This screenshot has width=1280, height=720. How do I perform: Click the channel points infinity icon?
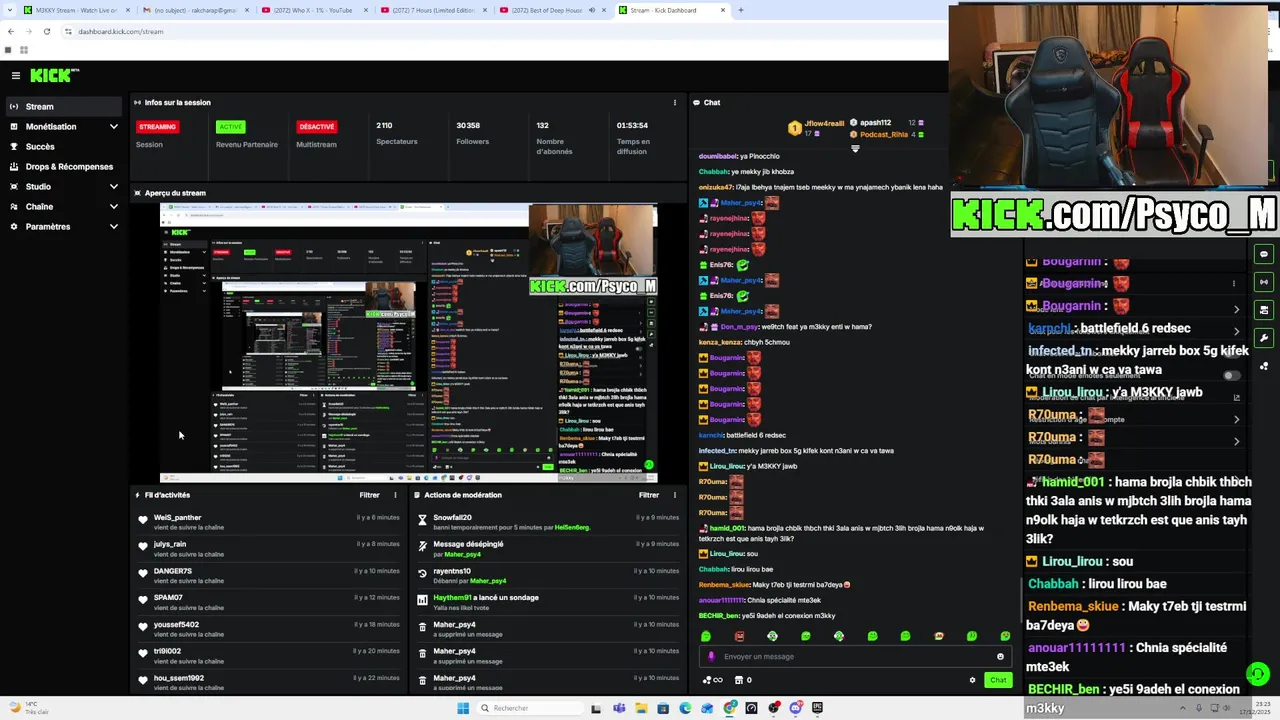pos(713,680)
